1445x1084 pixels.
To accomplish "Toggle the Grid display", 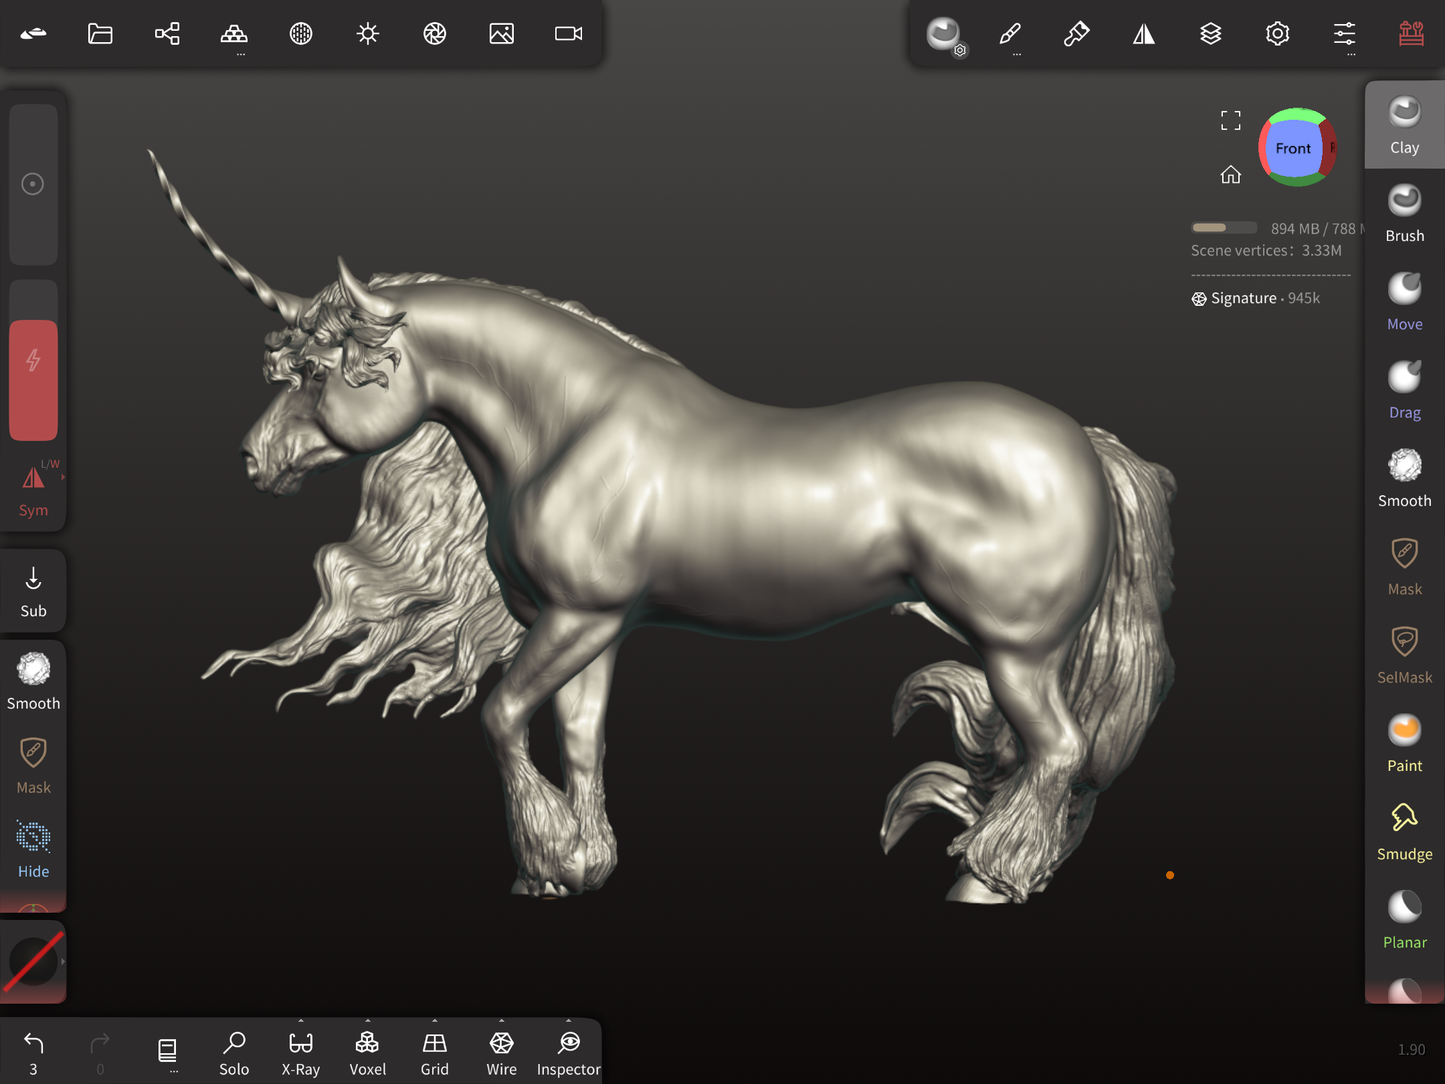I will (434, 1053).
